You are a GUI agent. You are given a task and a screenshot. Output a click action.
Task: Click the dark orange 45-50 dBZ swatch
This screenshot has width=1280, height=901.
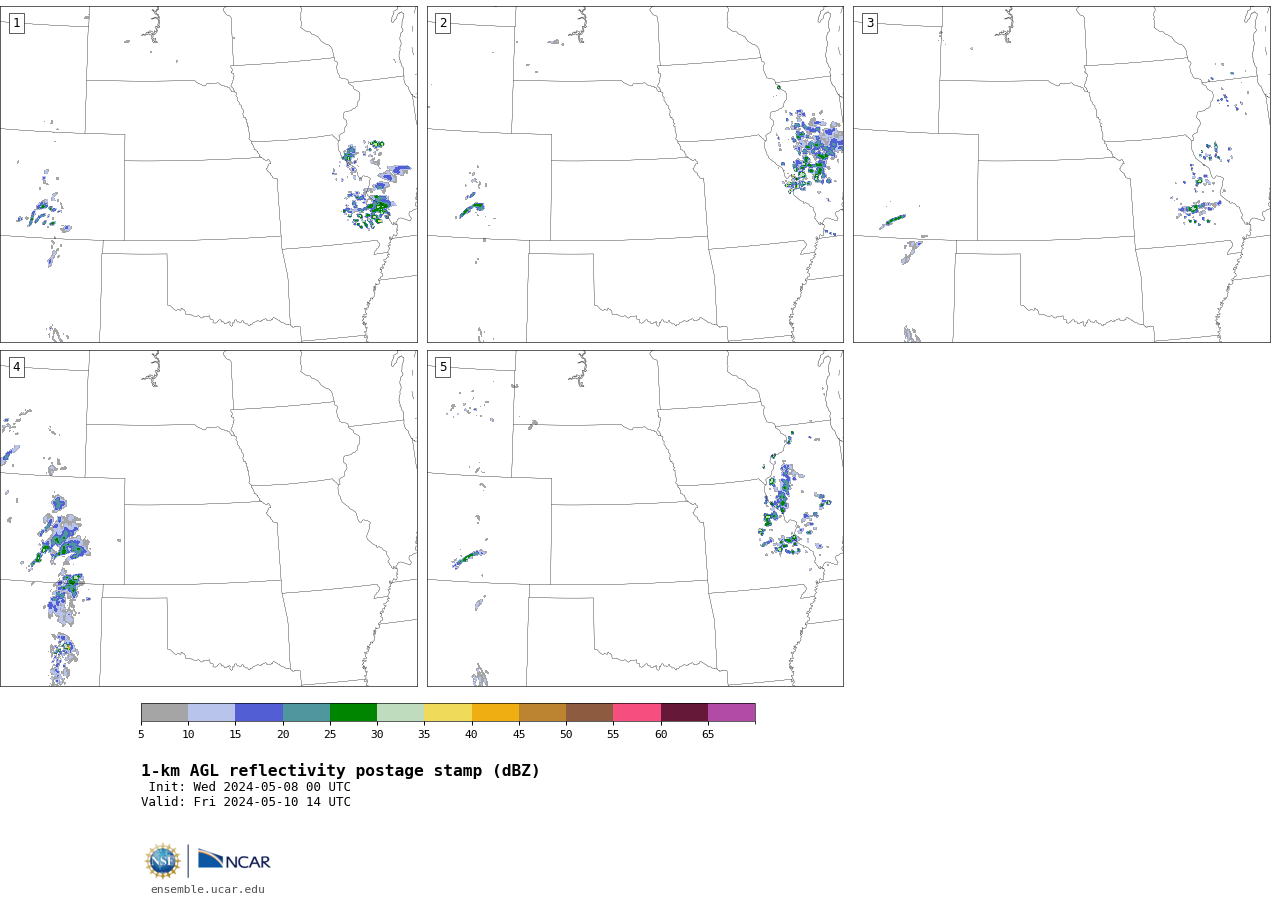542,712
